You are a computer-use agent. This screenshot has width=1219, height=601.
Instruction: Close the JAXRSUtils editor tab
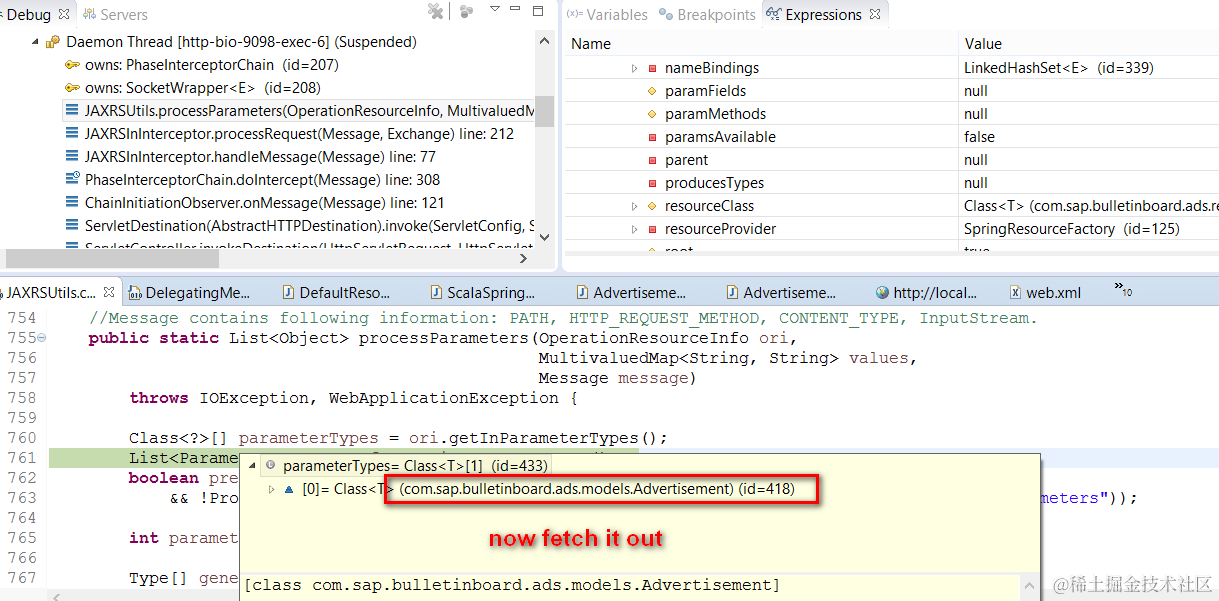pyautogui.click(x=109, y=293)
